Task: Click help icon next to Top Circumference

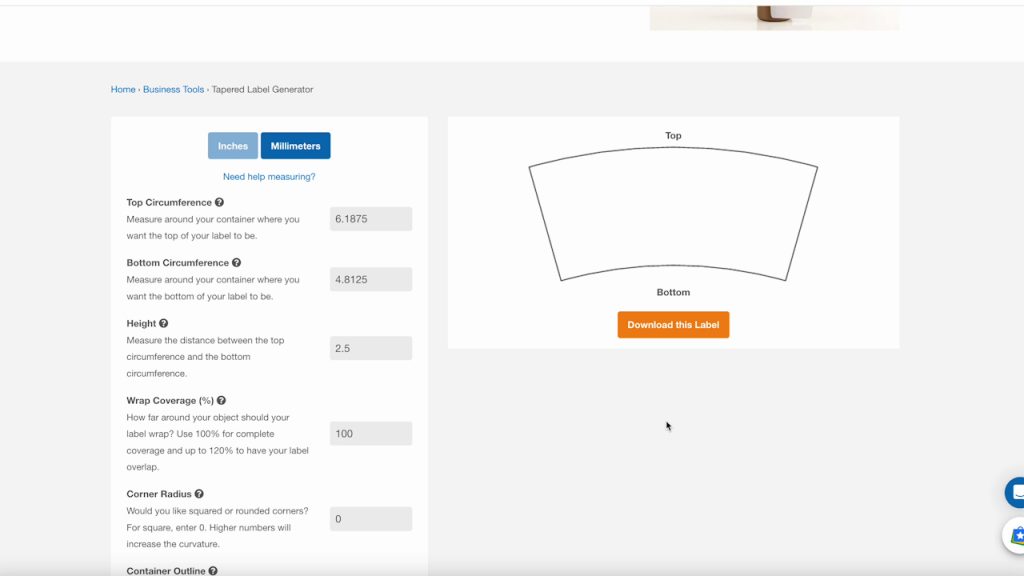Action: coord(219,202)
